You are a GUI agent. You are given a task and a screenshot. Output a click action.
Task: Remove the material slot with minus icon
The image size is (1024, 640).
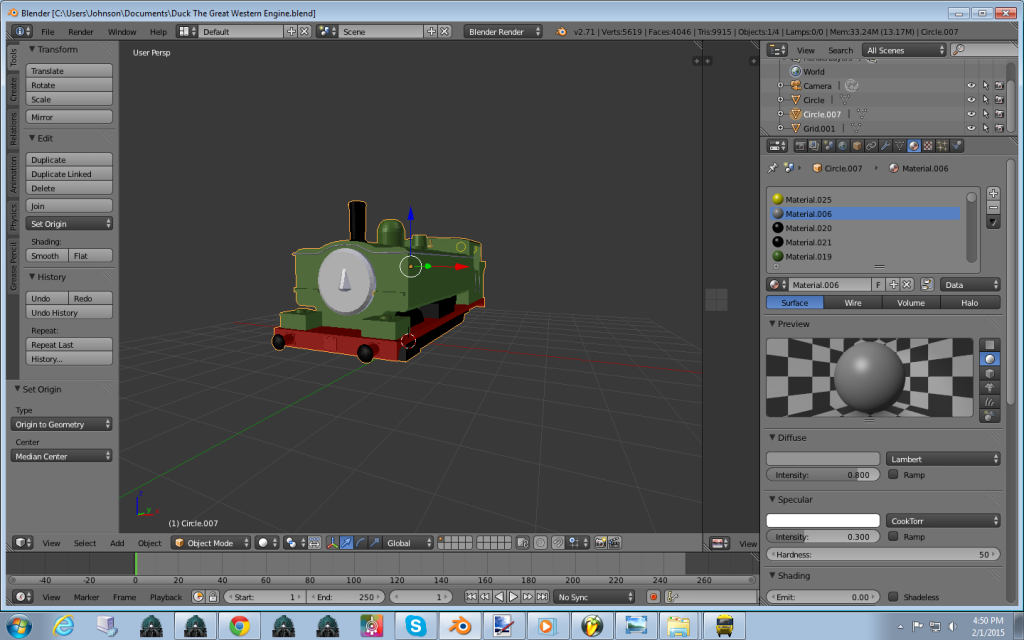[993, 208]
